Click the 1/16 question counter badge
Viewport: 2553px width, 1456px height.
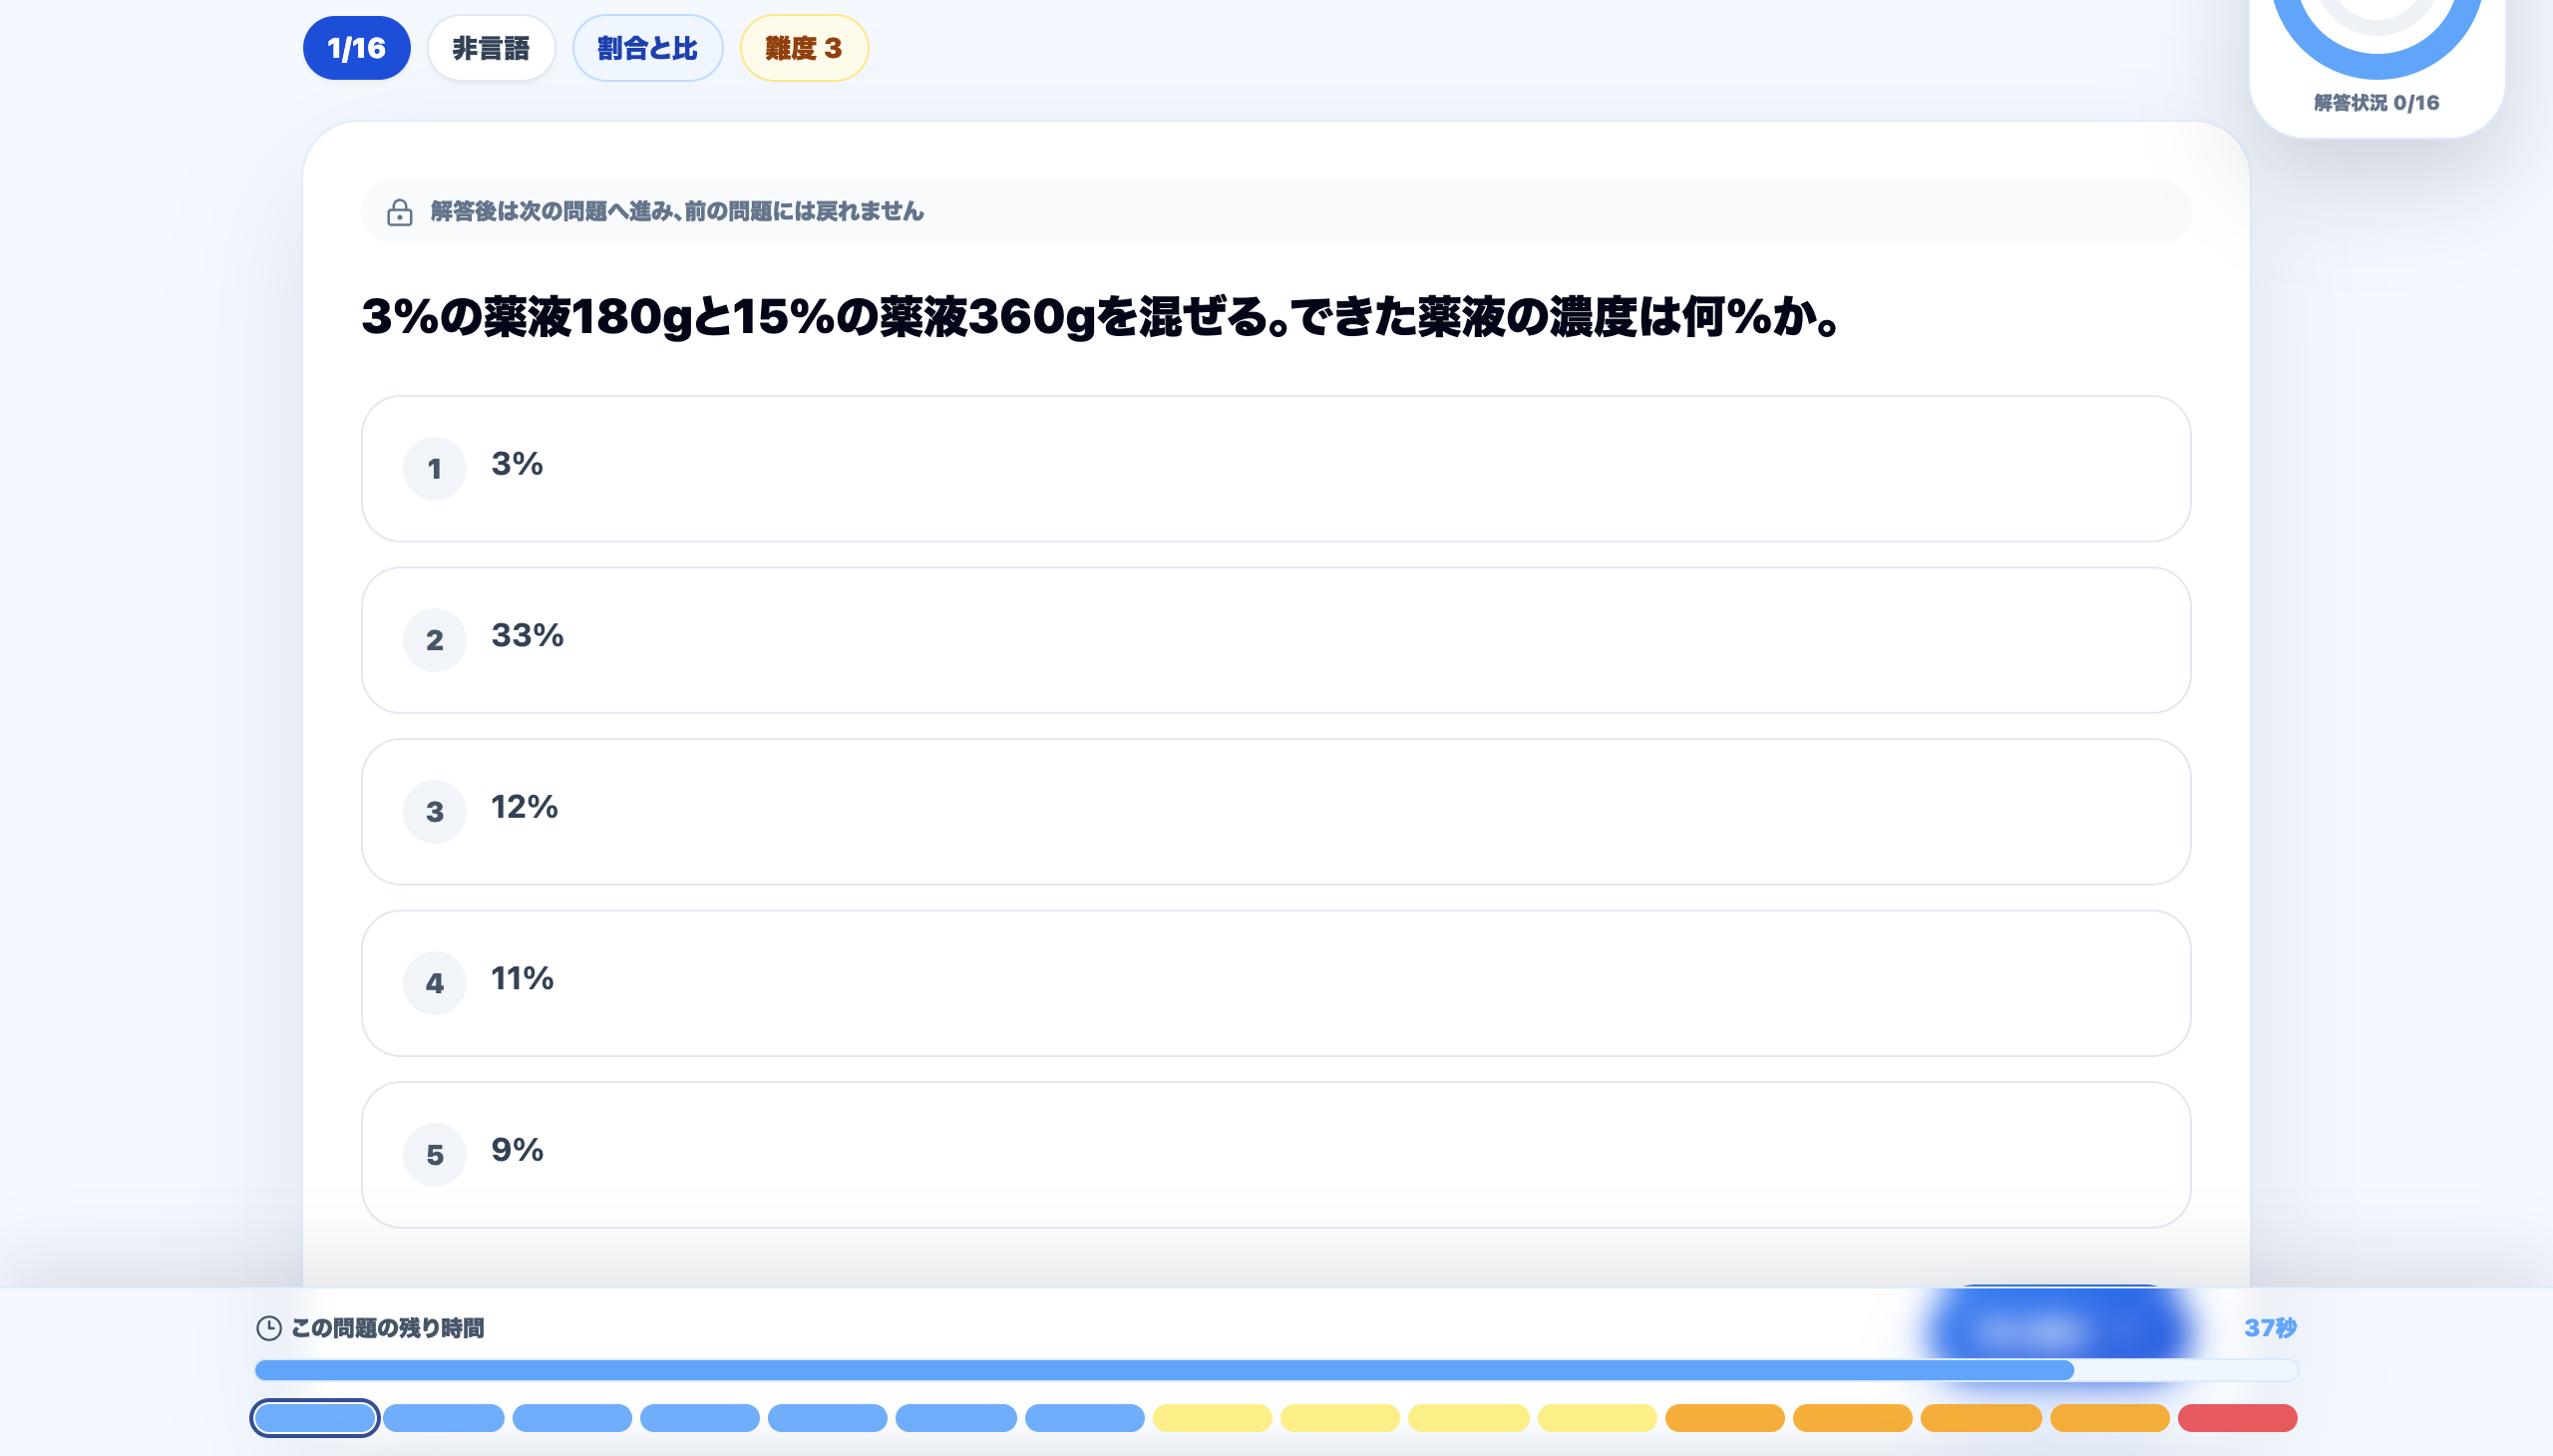pyautogui.click(x=356, y=48)
